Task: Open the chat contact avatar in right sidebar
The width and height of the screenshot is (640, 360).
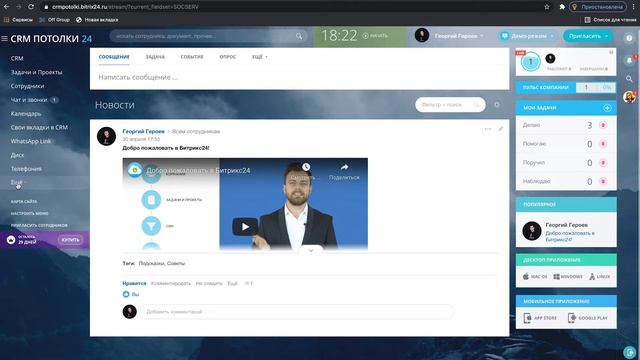Action: 629,97
